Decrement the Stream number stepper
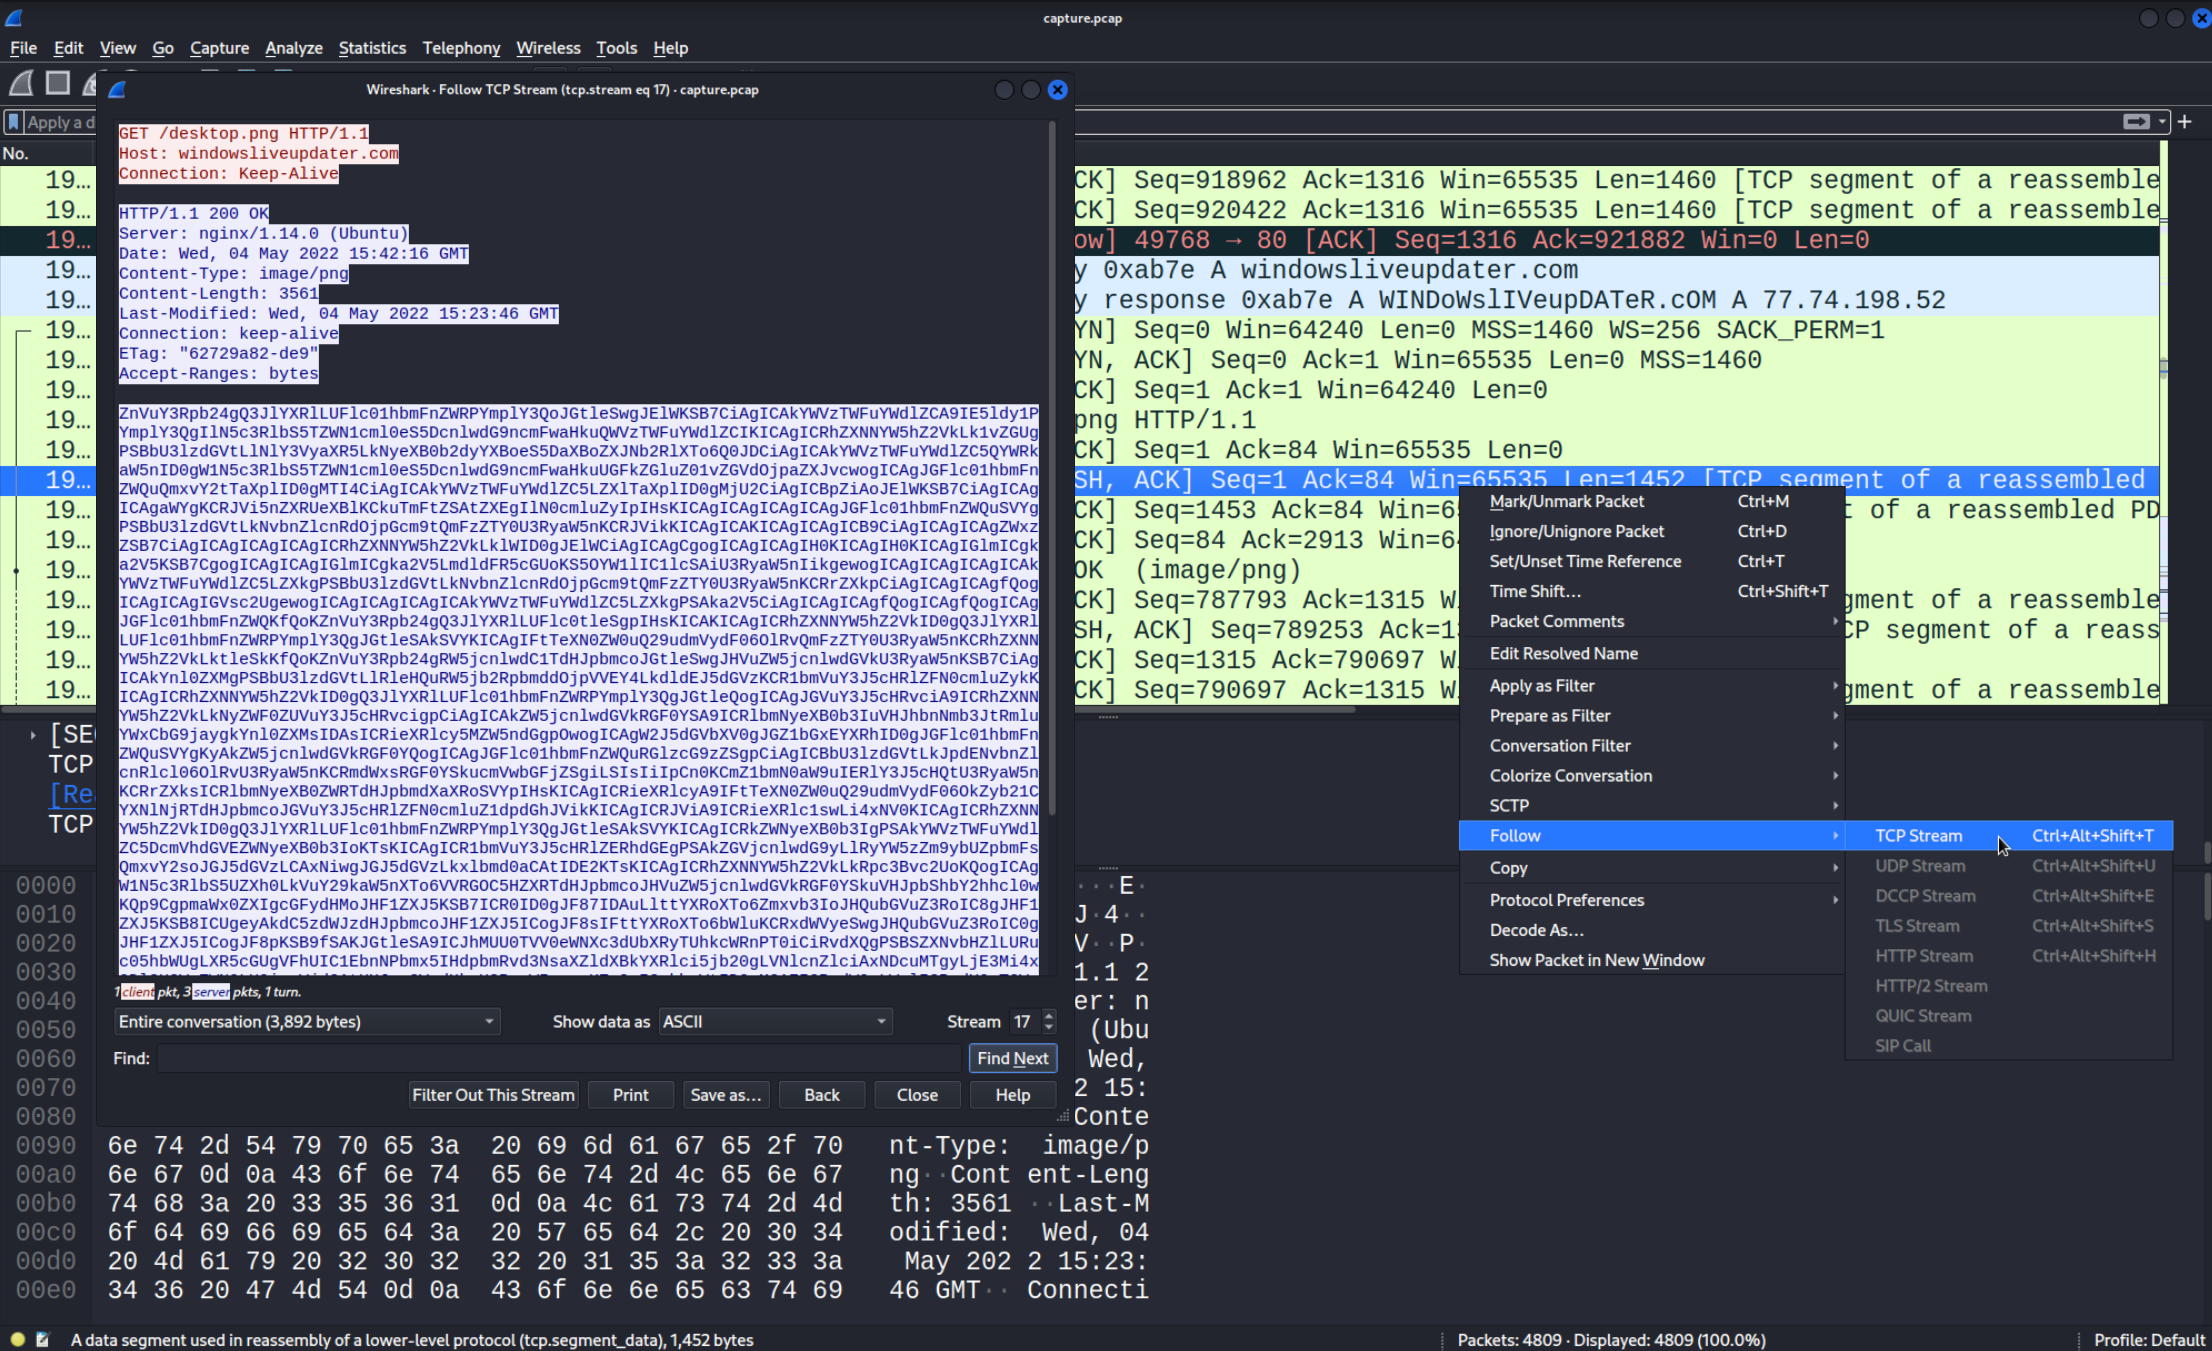This screenshot has height=1351, width=2212. (x=1049, y=1027)
